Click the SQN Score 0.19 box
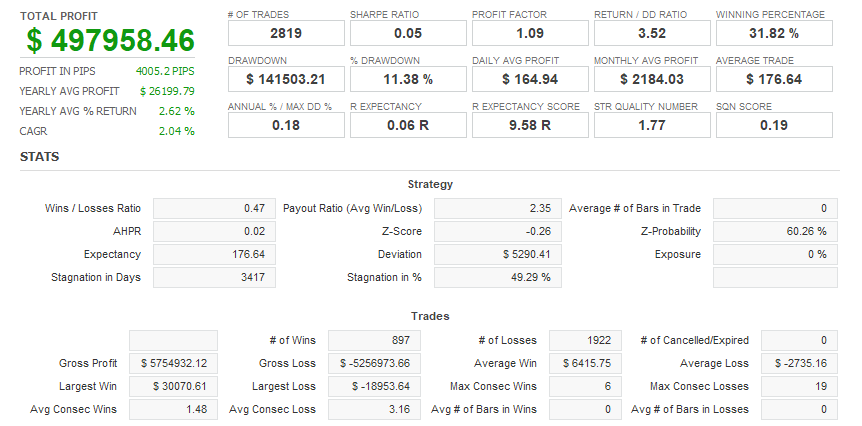 (774, 125)
